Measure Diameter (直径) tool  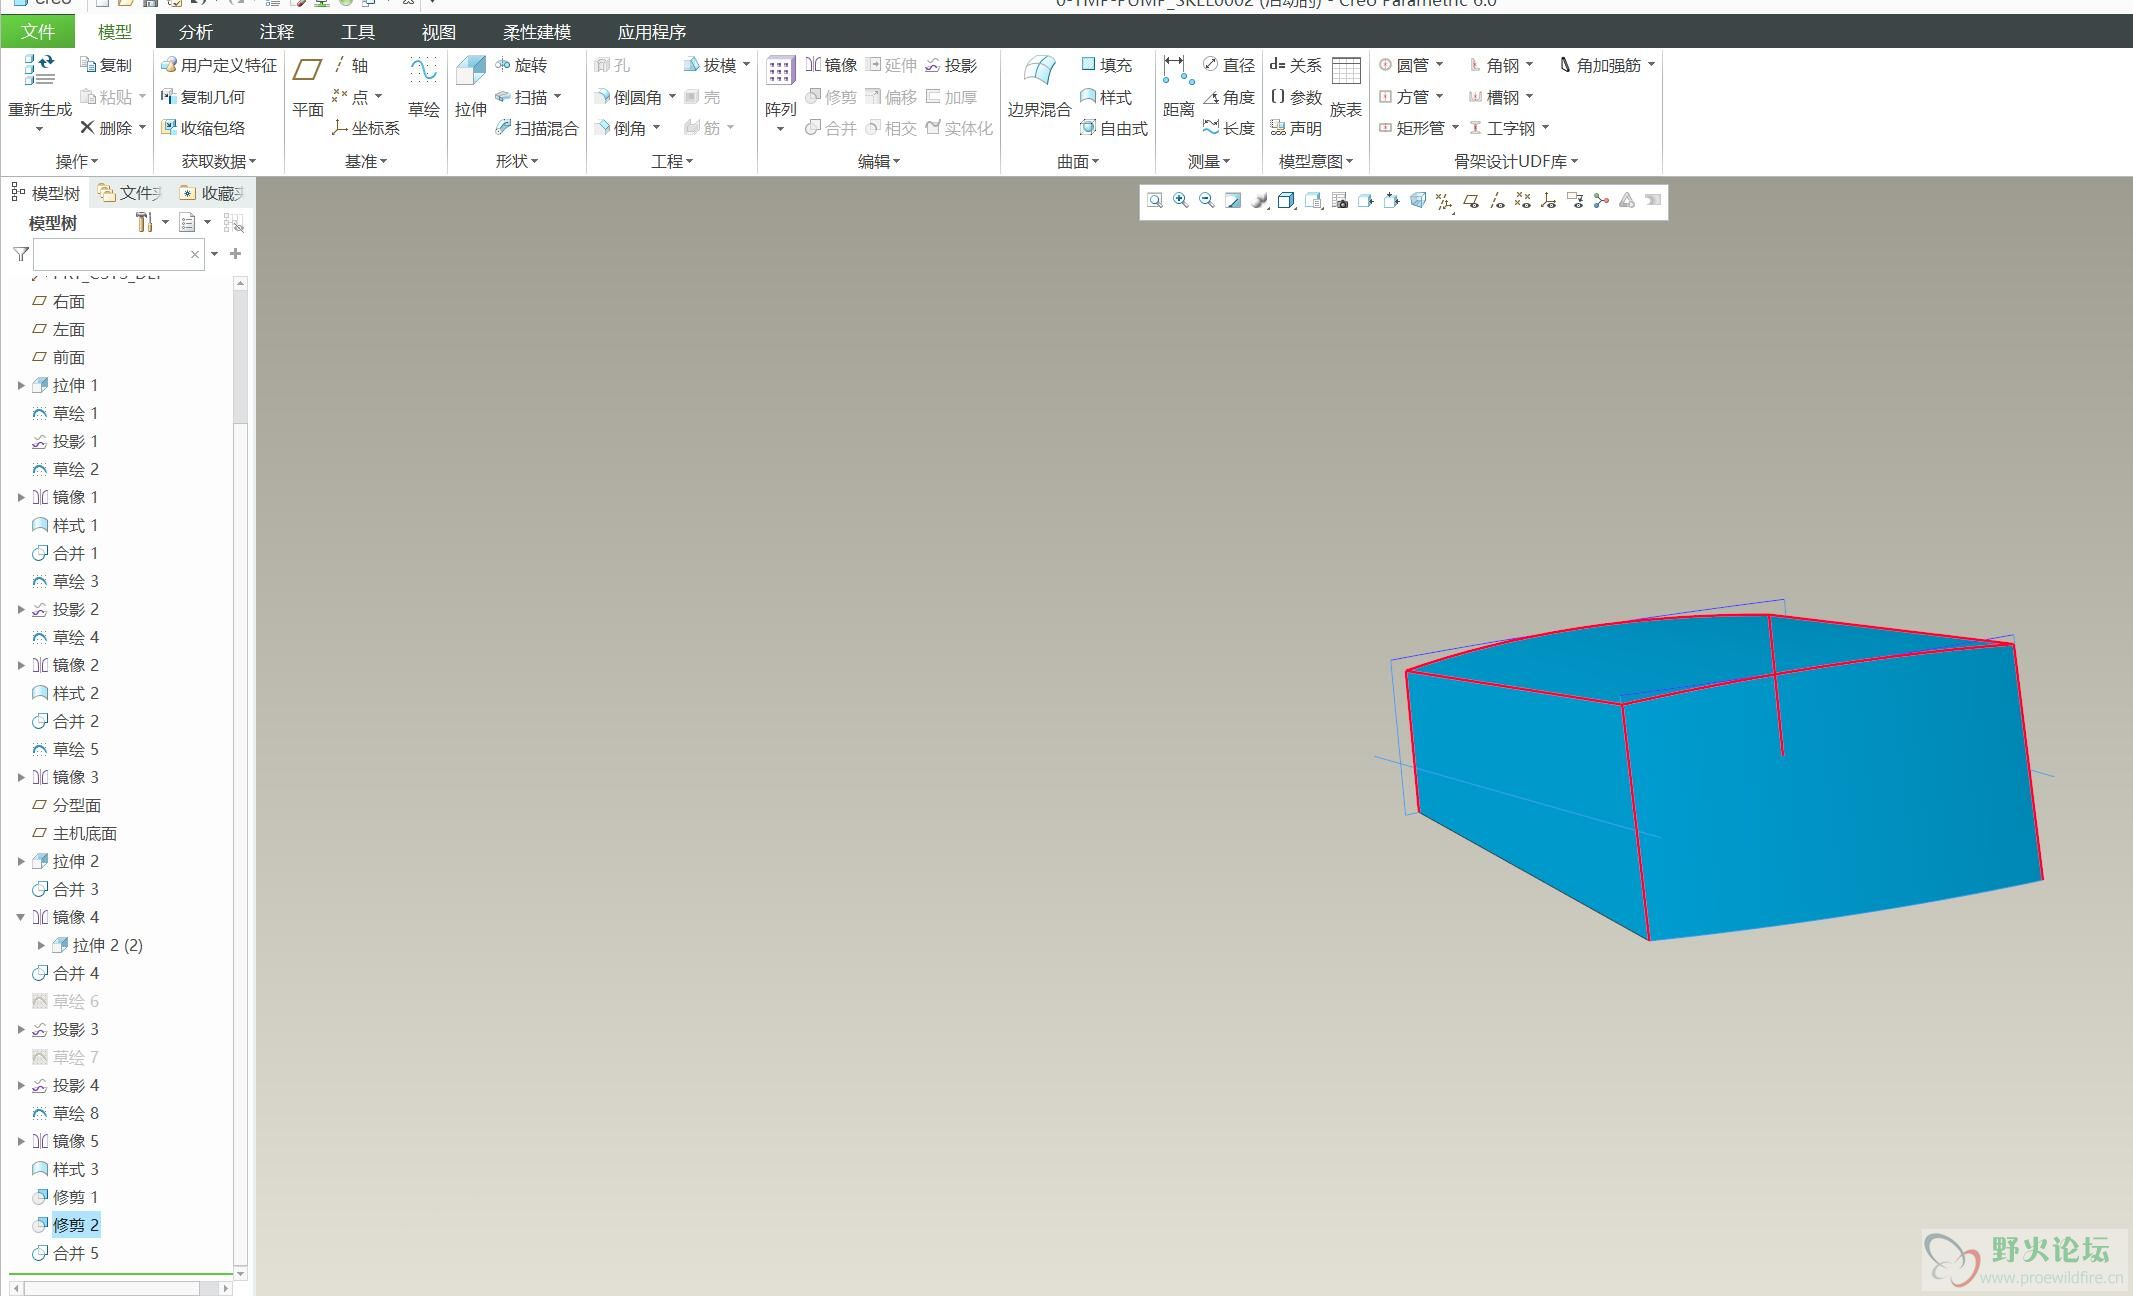[x=1228, y=65]
